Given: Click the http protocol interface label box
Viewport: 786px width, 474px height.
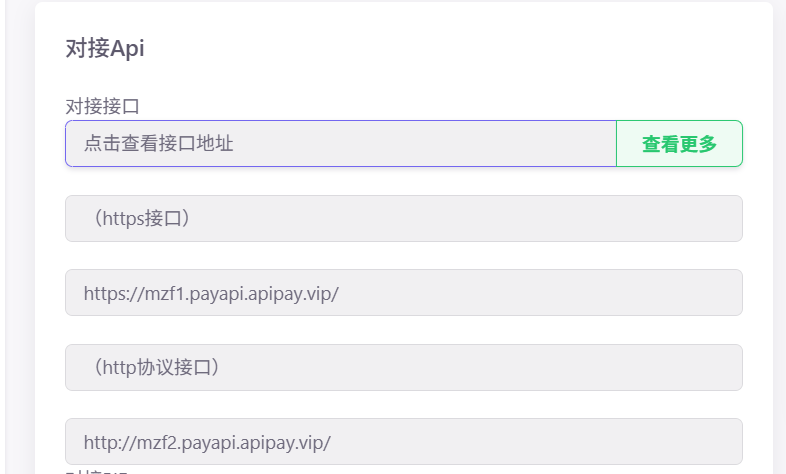Looking at the screenshot, I should click(403, 368).
